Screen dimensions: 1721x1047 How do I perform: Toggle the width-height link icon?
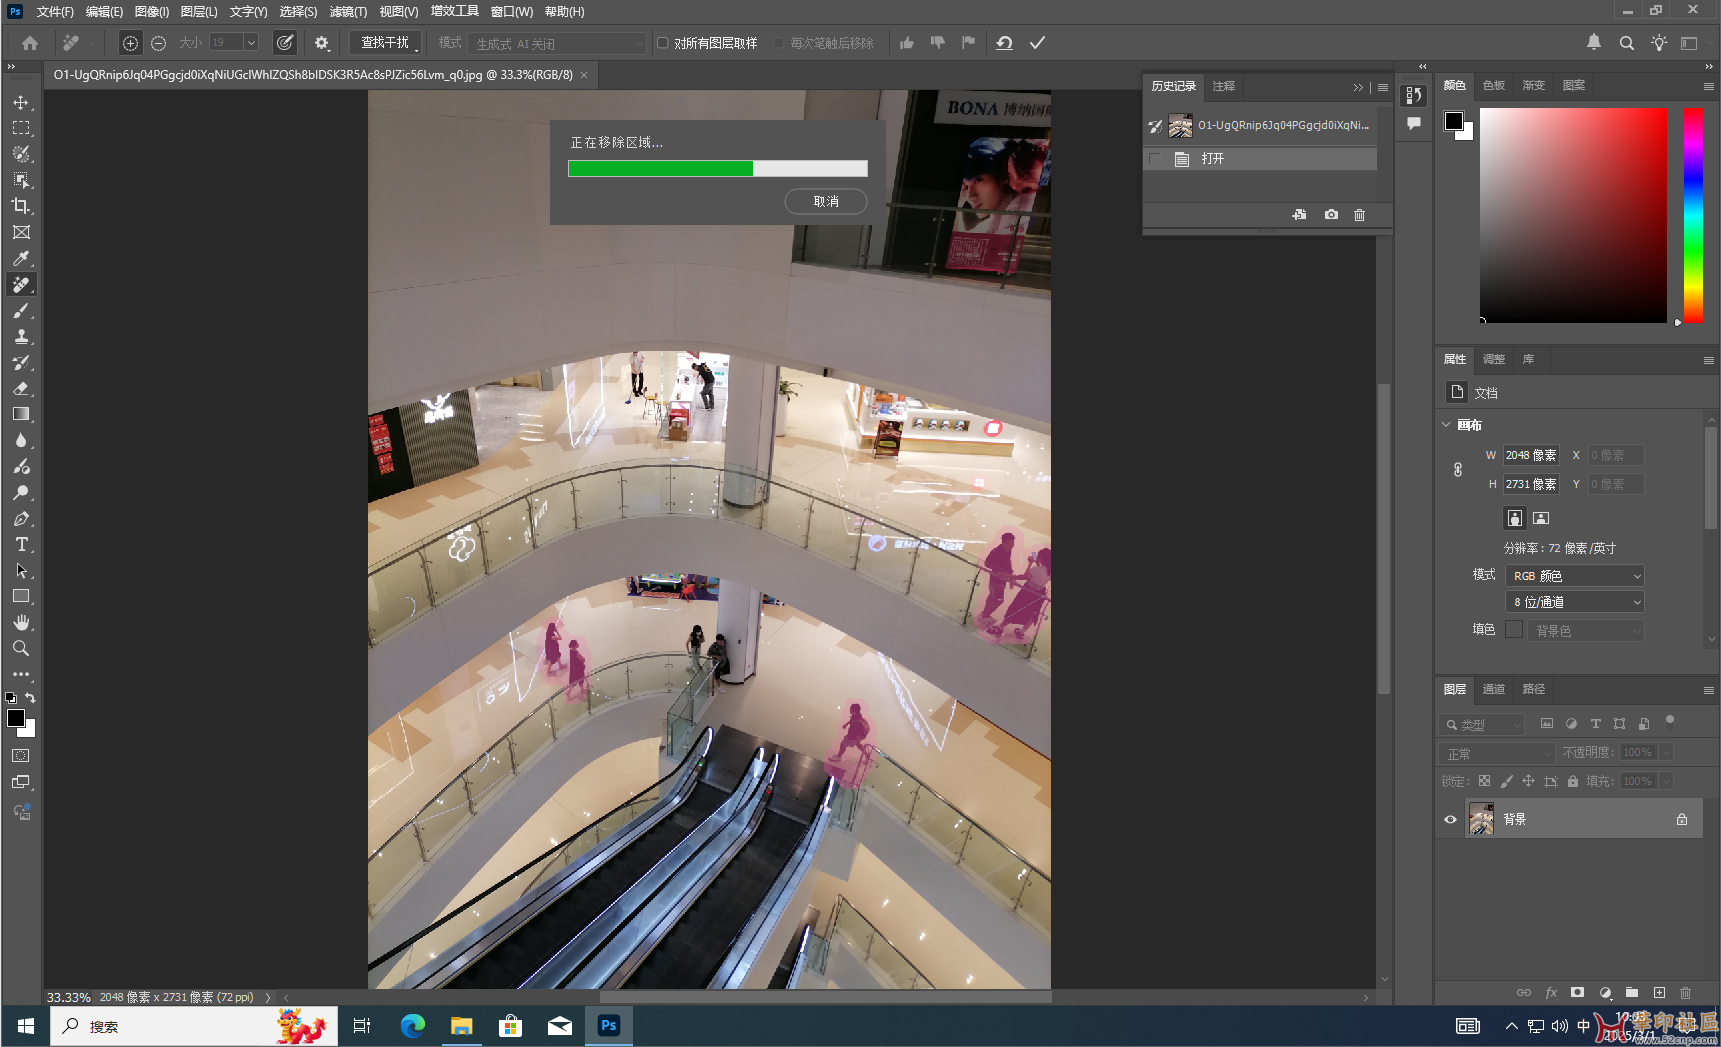coord(1458,470)
